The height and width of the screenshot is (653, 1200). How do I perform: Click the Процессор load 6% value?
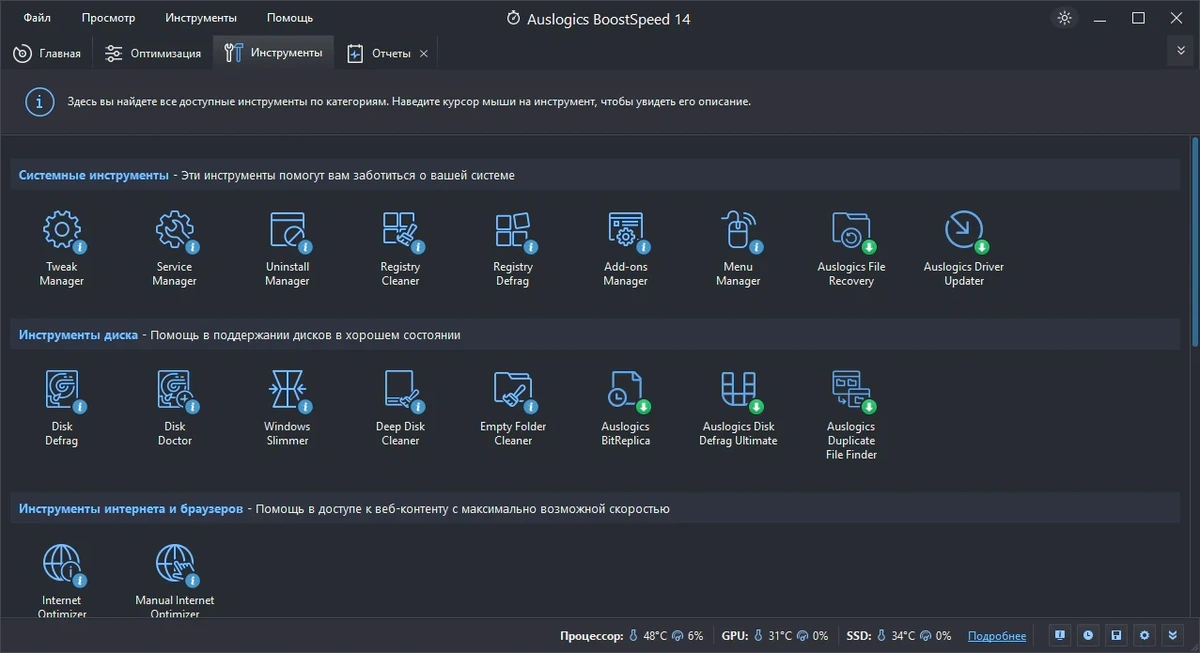point(695,636)
